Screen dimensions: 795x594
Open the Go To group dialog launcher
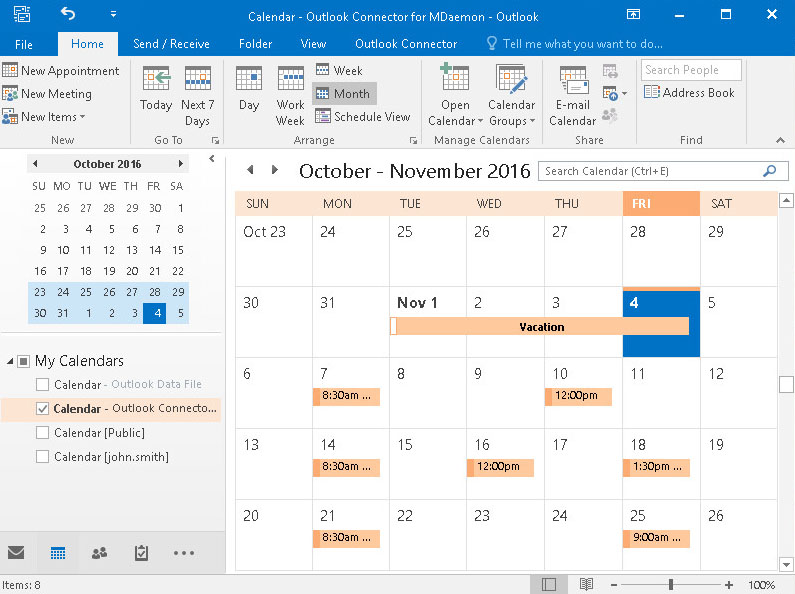[215, 140]
